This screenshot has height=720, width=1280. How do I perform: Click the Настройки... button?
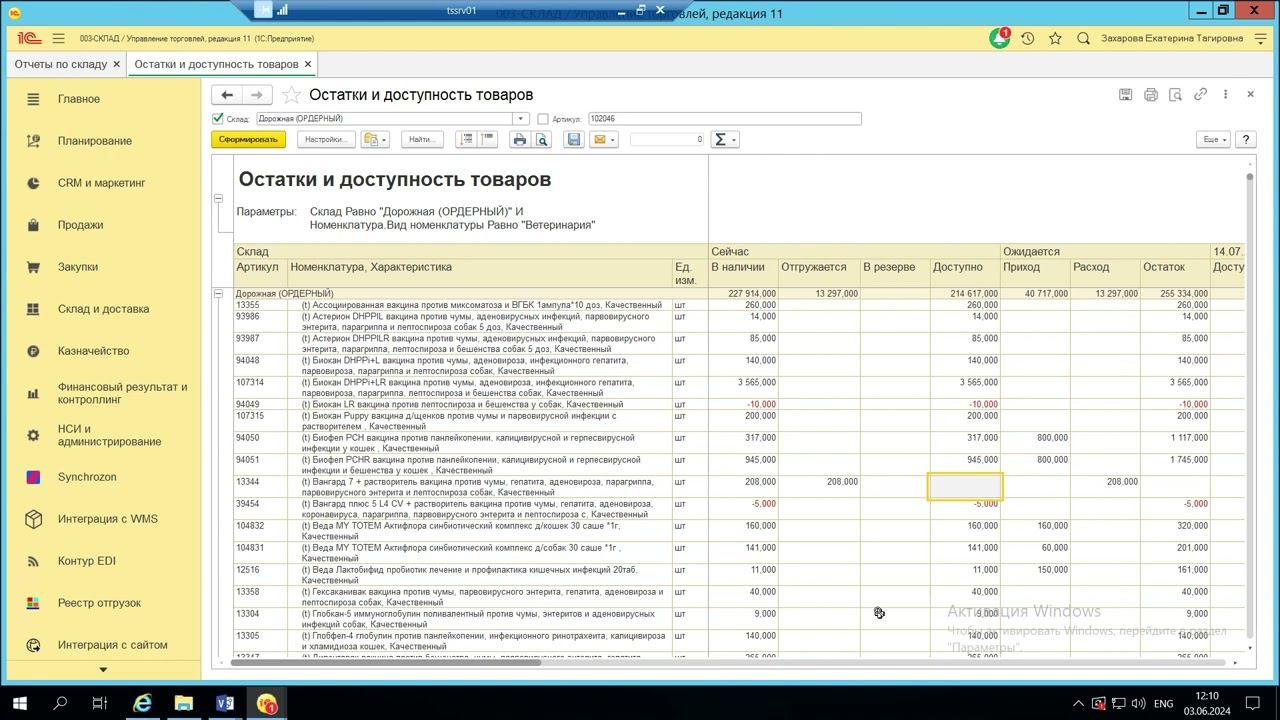[325, 140]
